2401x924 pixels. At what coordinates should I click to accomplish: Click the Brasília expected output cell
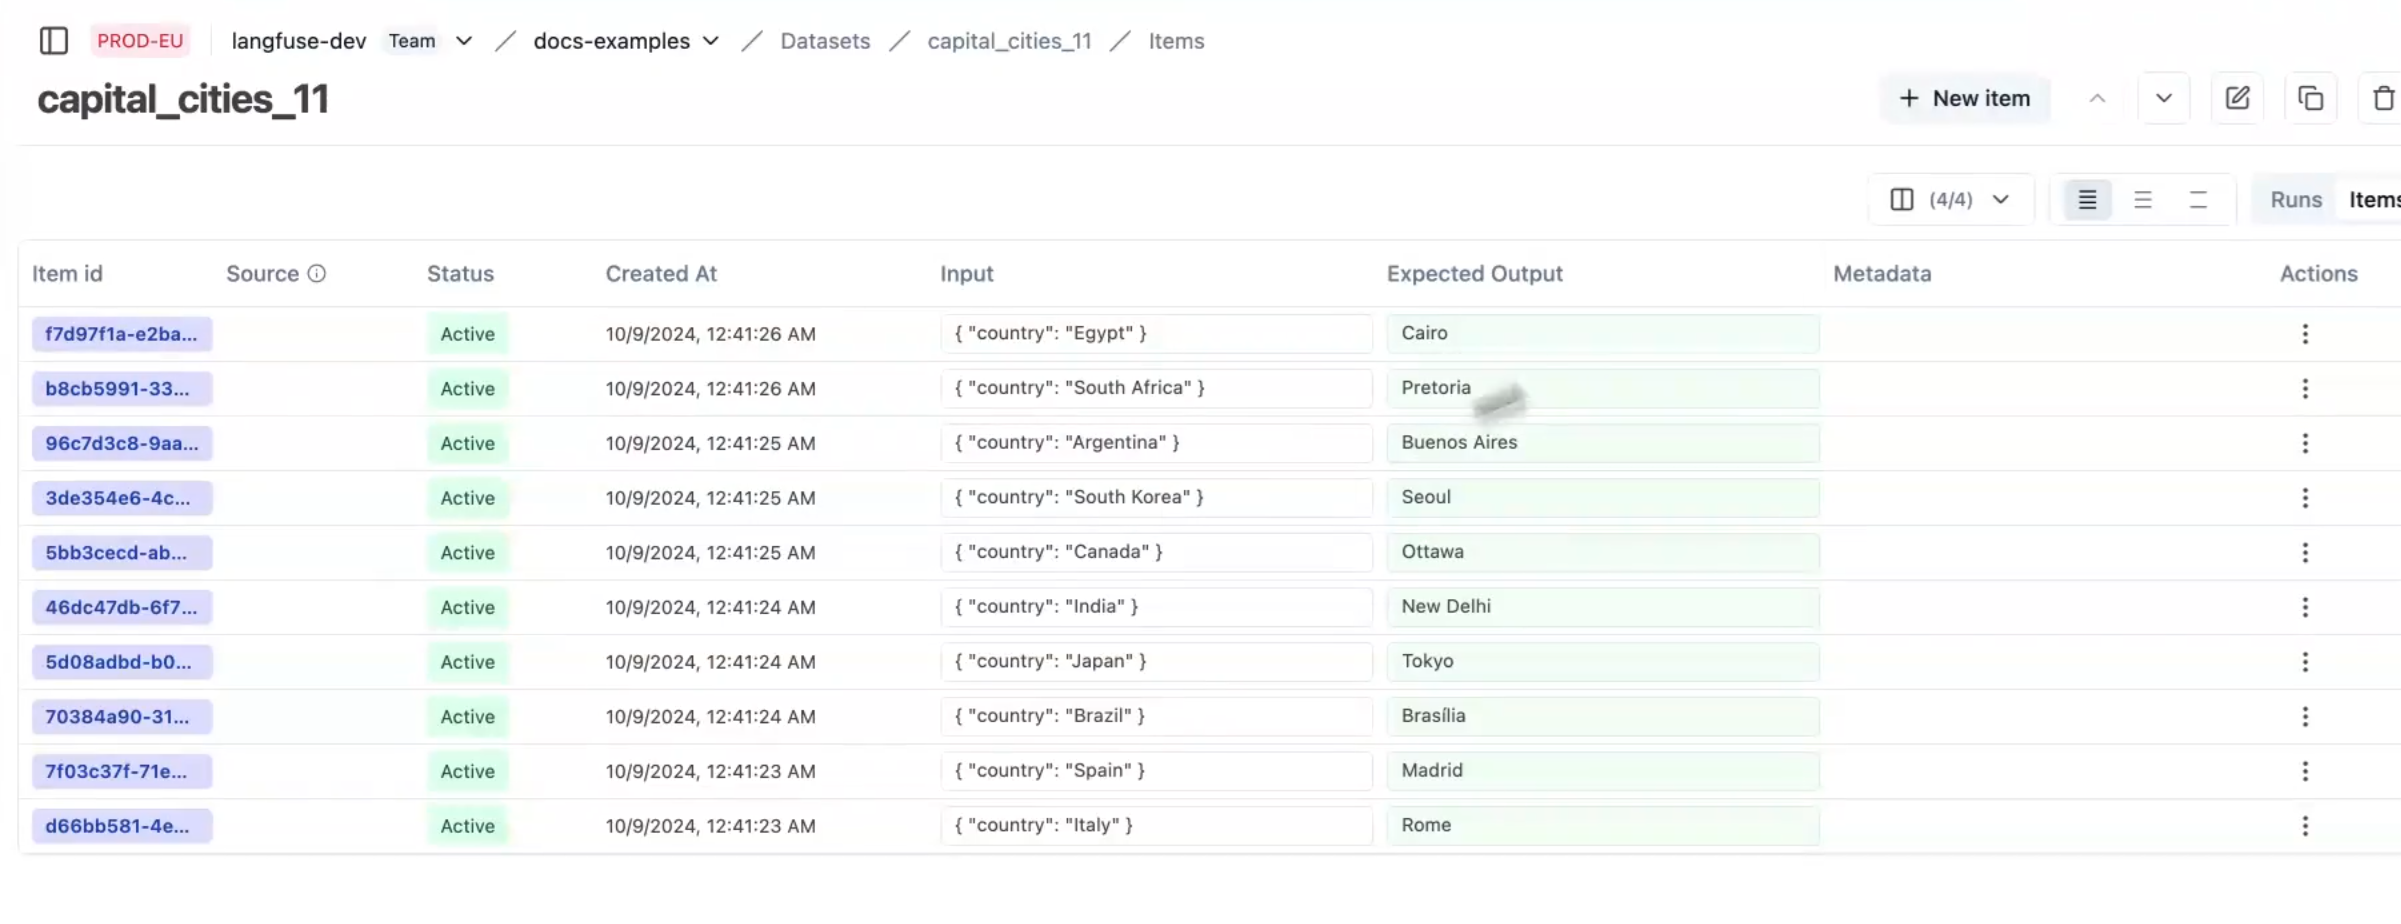(x=1603, y=716)
